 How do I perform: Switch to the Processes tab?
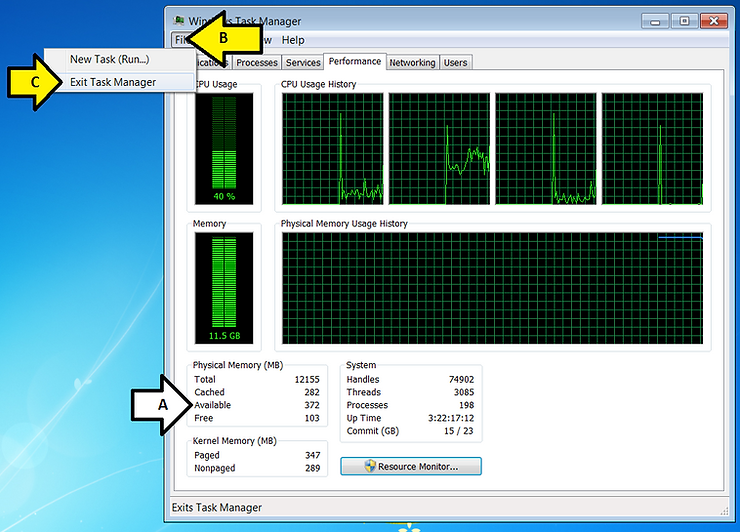pyautogui.click(x=257, y=63)
